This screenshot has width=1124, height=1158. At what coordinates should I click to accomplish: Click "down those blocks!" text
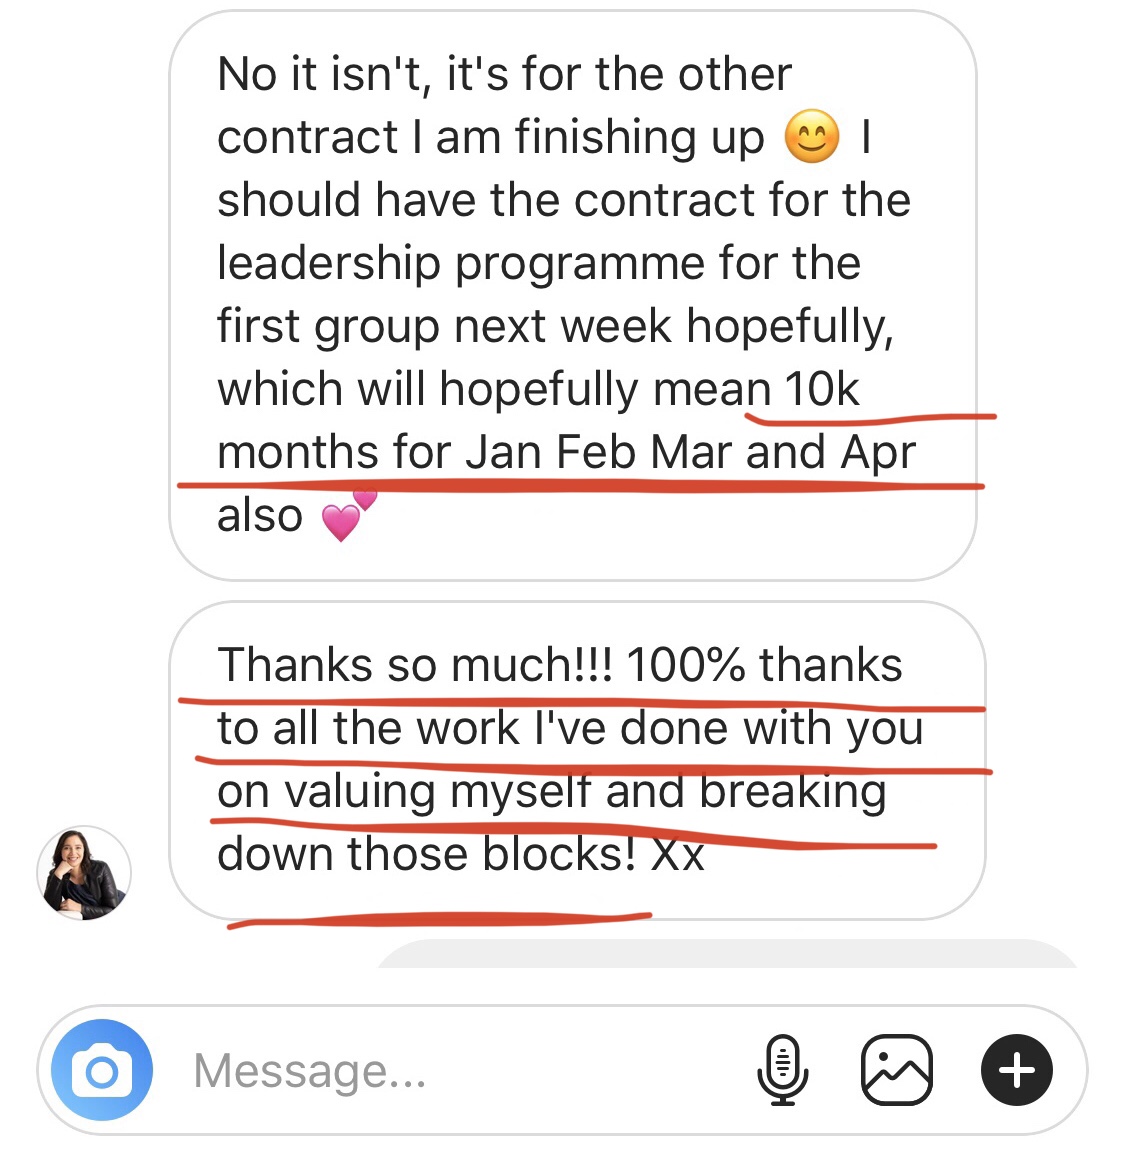tap(426, 855)
